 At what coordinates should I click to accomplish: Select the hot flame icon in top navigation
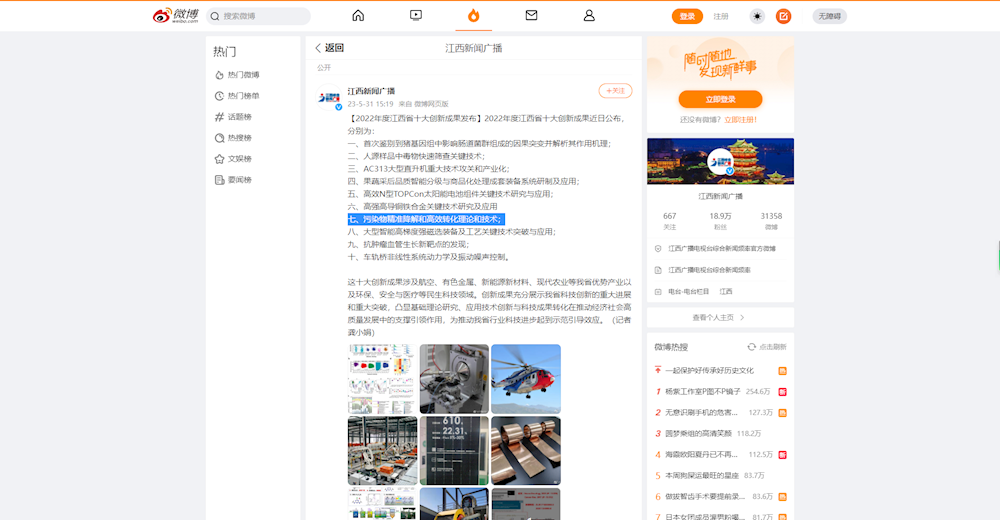[x=473, y=16]
